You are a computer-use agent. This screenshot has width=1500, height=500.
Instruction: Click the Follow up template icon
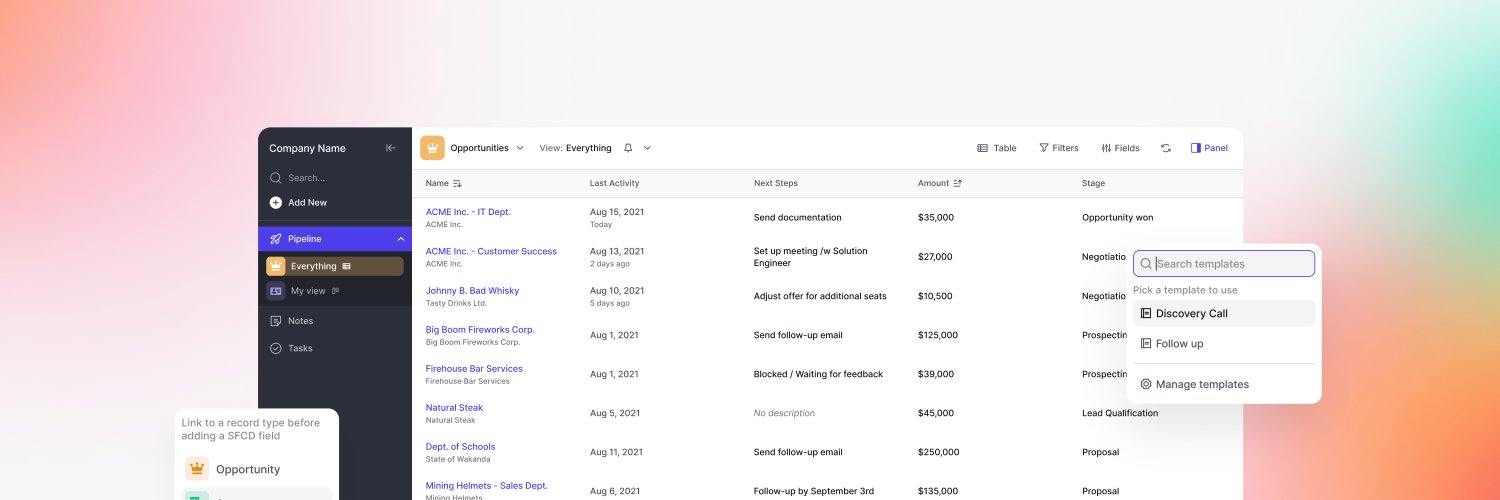1146,343
